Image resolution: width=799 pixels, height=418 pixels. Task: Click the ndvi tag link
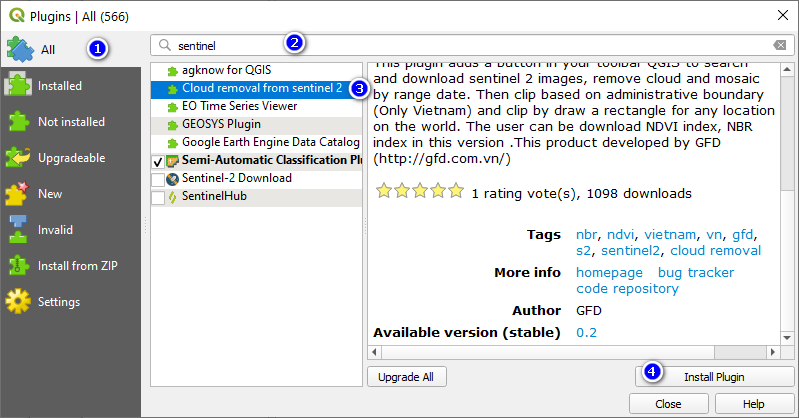coord(620,234)
